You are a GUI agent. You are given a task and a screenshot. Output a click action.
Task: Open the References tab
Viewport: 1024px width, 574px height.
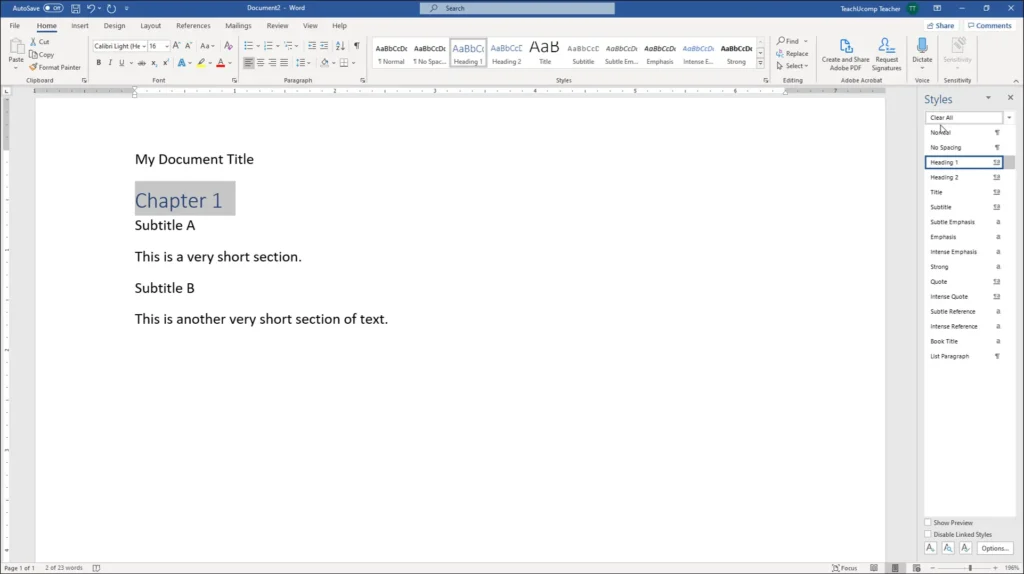pos(193,26)
